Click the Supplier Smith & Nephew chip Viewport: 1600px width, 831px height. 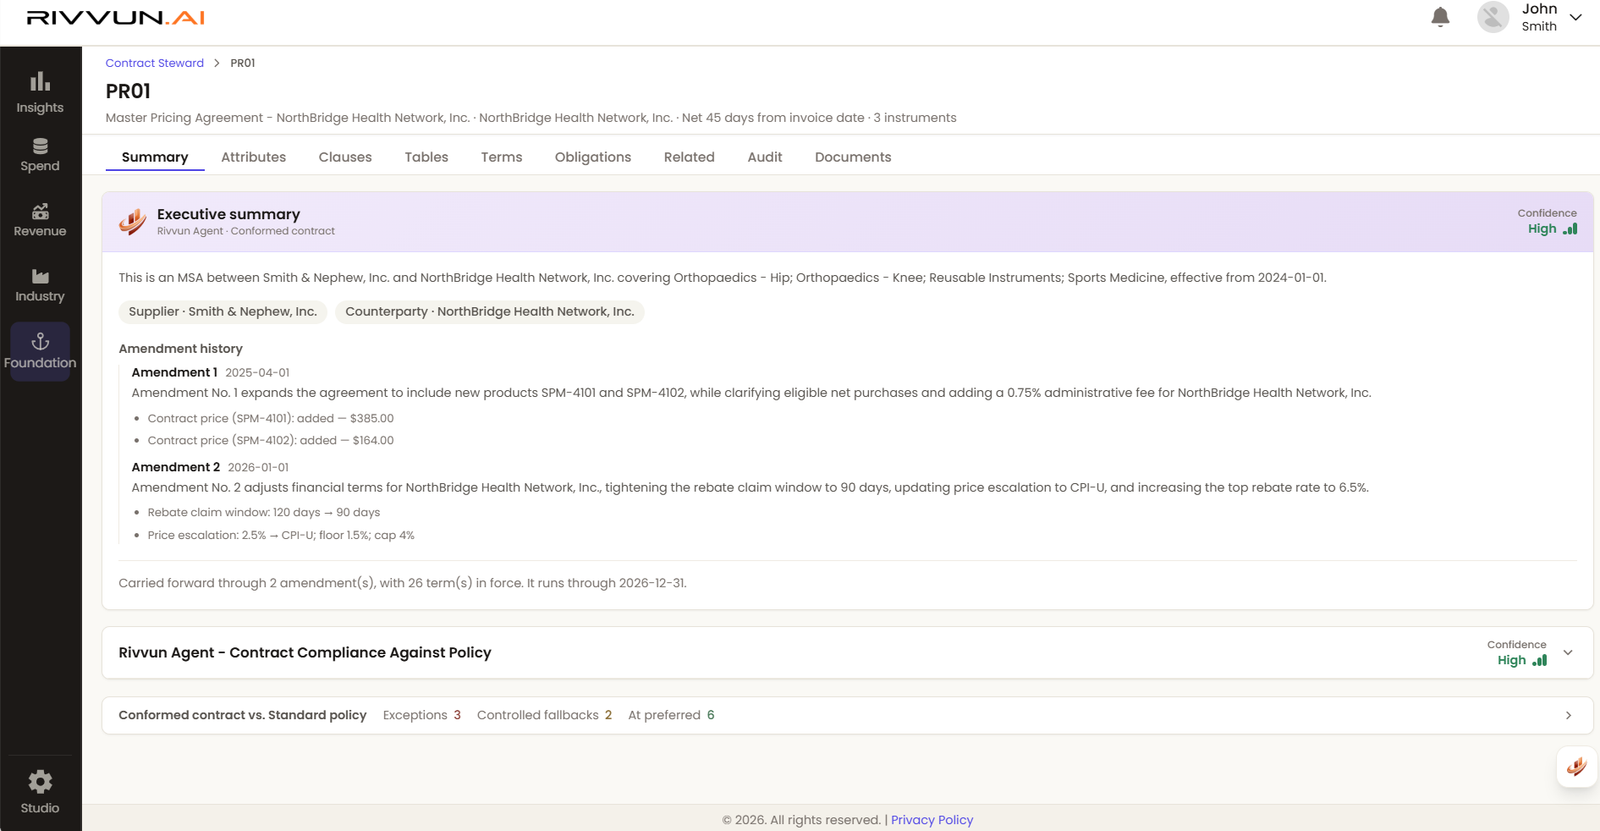pyautogui.click(x=223, y=312)
